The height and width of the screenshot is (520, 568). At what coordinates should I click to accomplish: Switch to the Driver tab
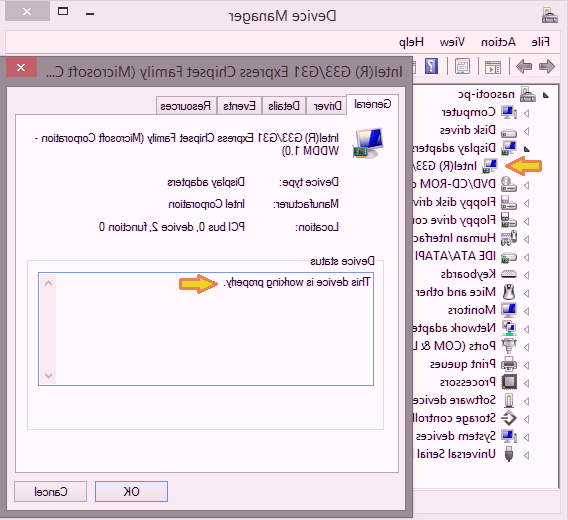click(x=327, y=106)
